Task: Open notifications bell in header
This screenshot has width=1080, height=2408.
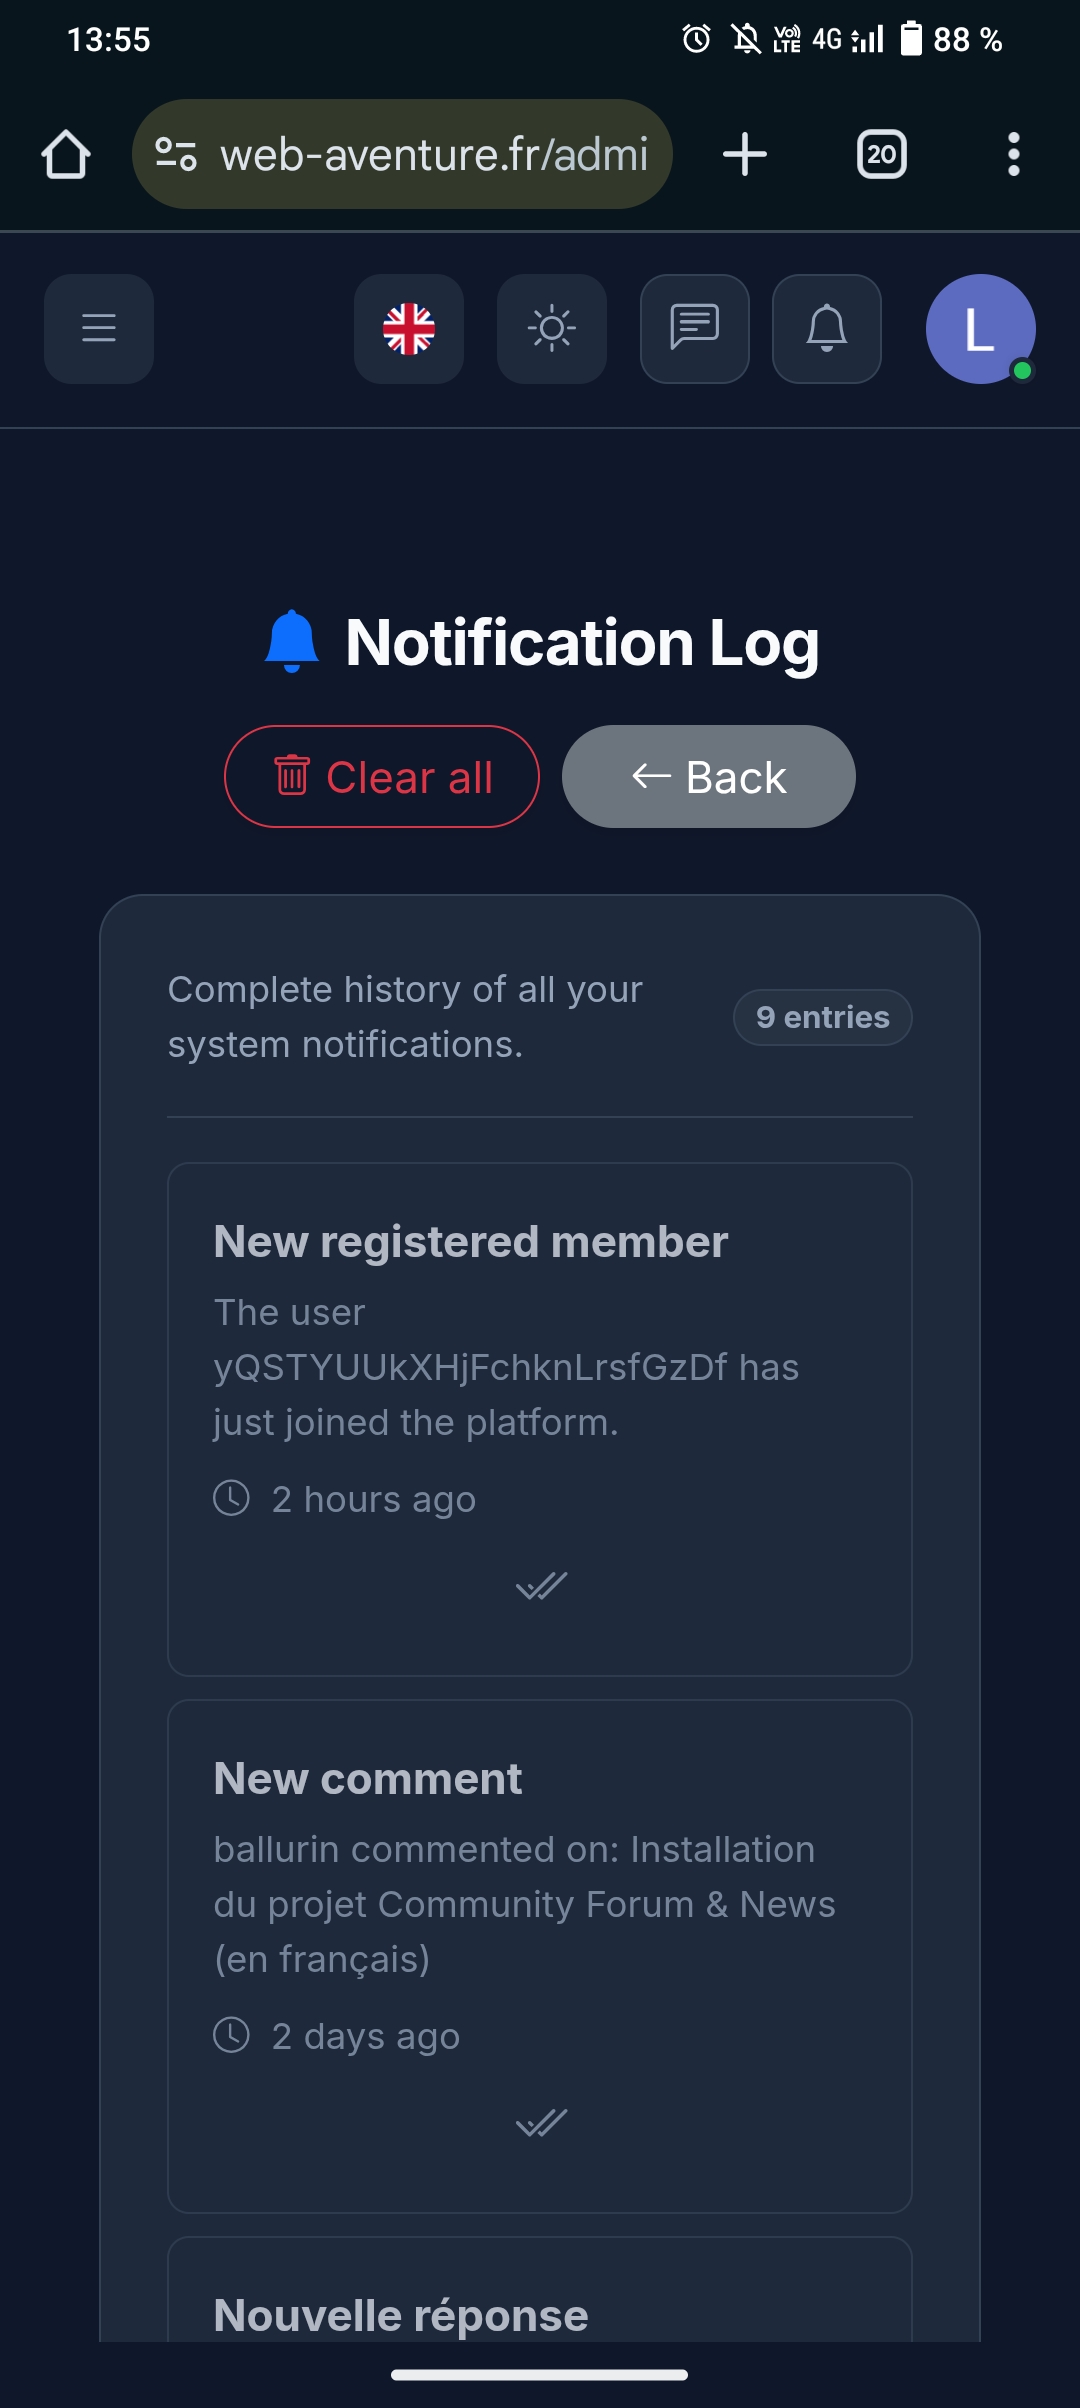Action: pos(827,328)
